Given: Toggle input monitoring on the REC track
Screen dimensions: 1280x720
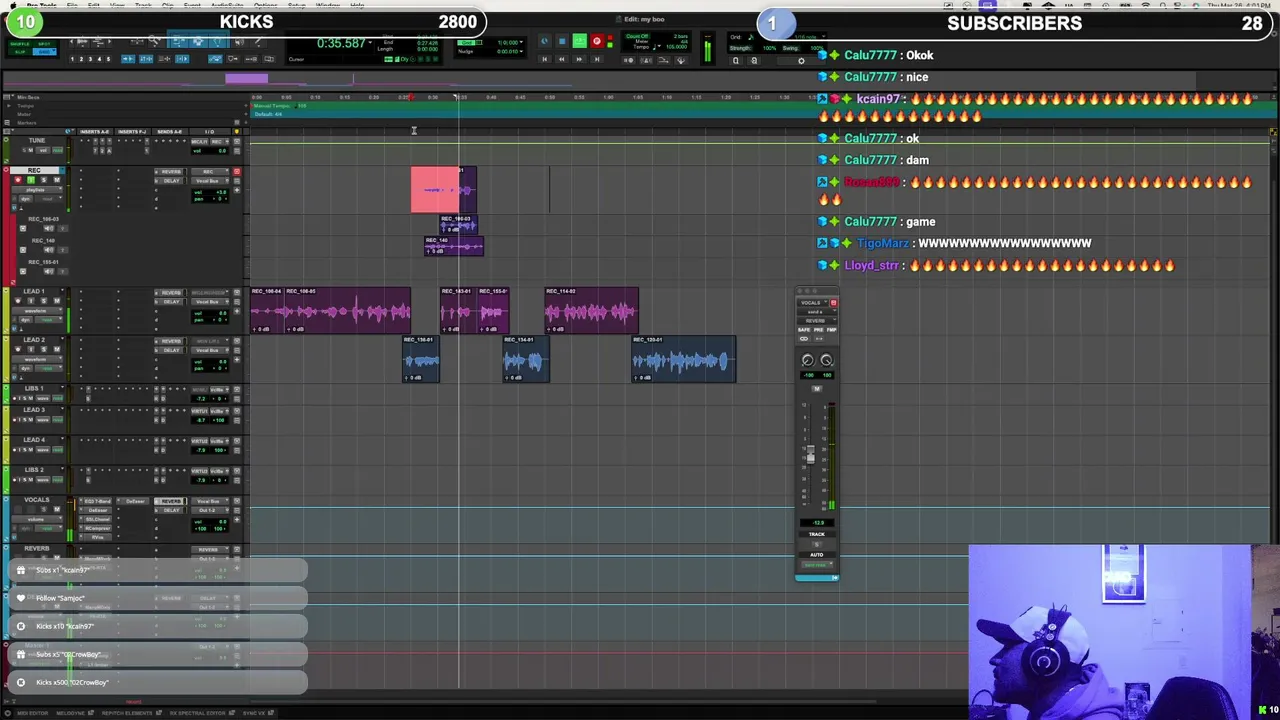Looking at the screenshot, I should tap(31, 180).
